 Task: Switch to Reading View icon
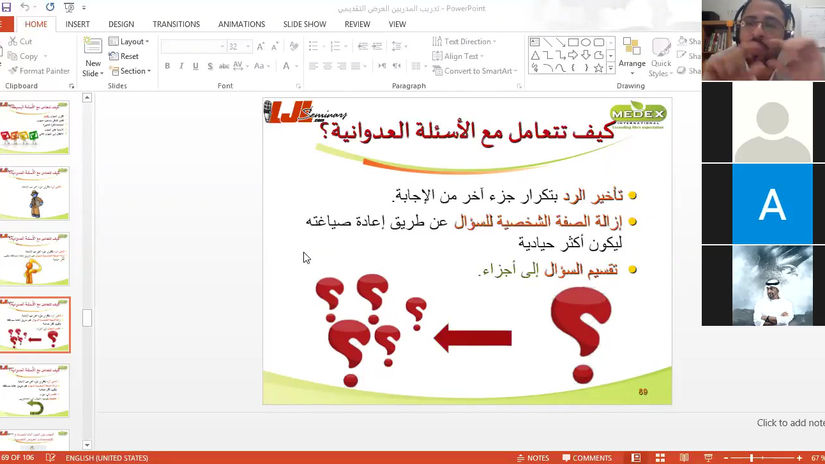684,458
